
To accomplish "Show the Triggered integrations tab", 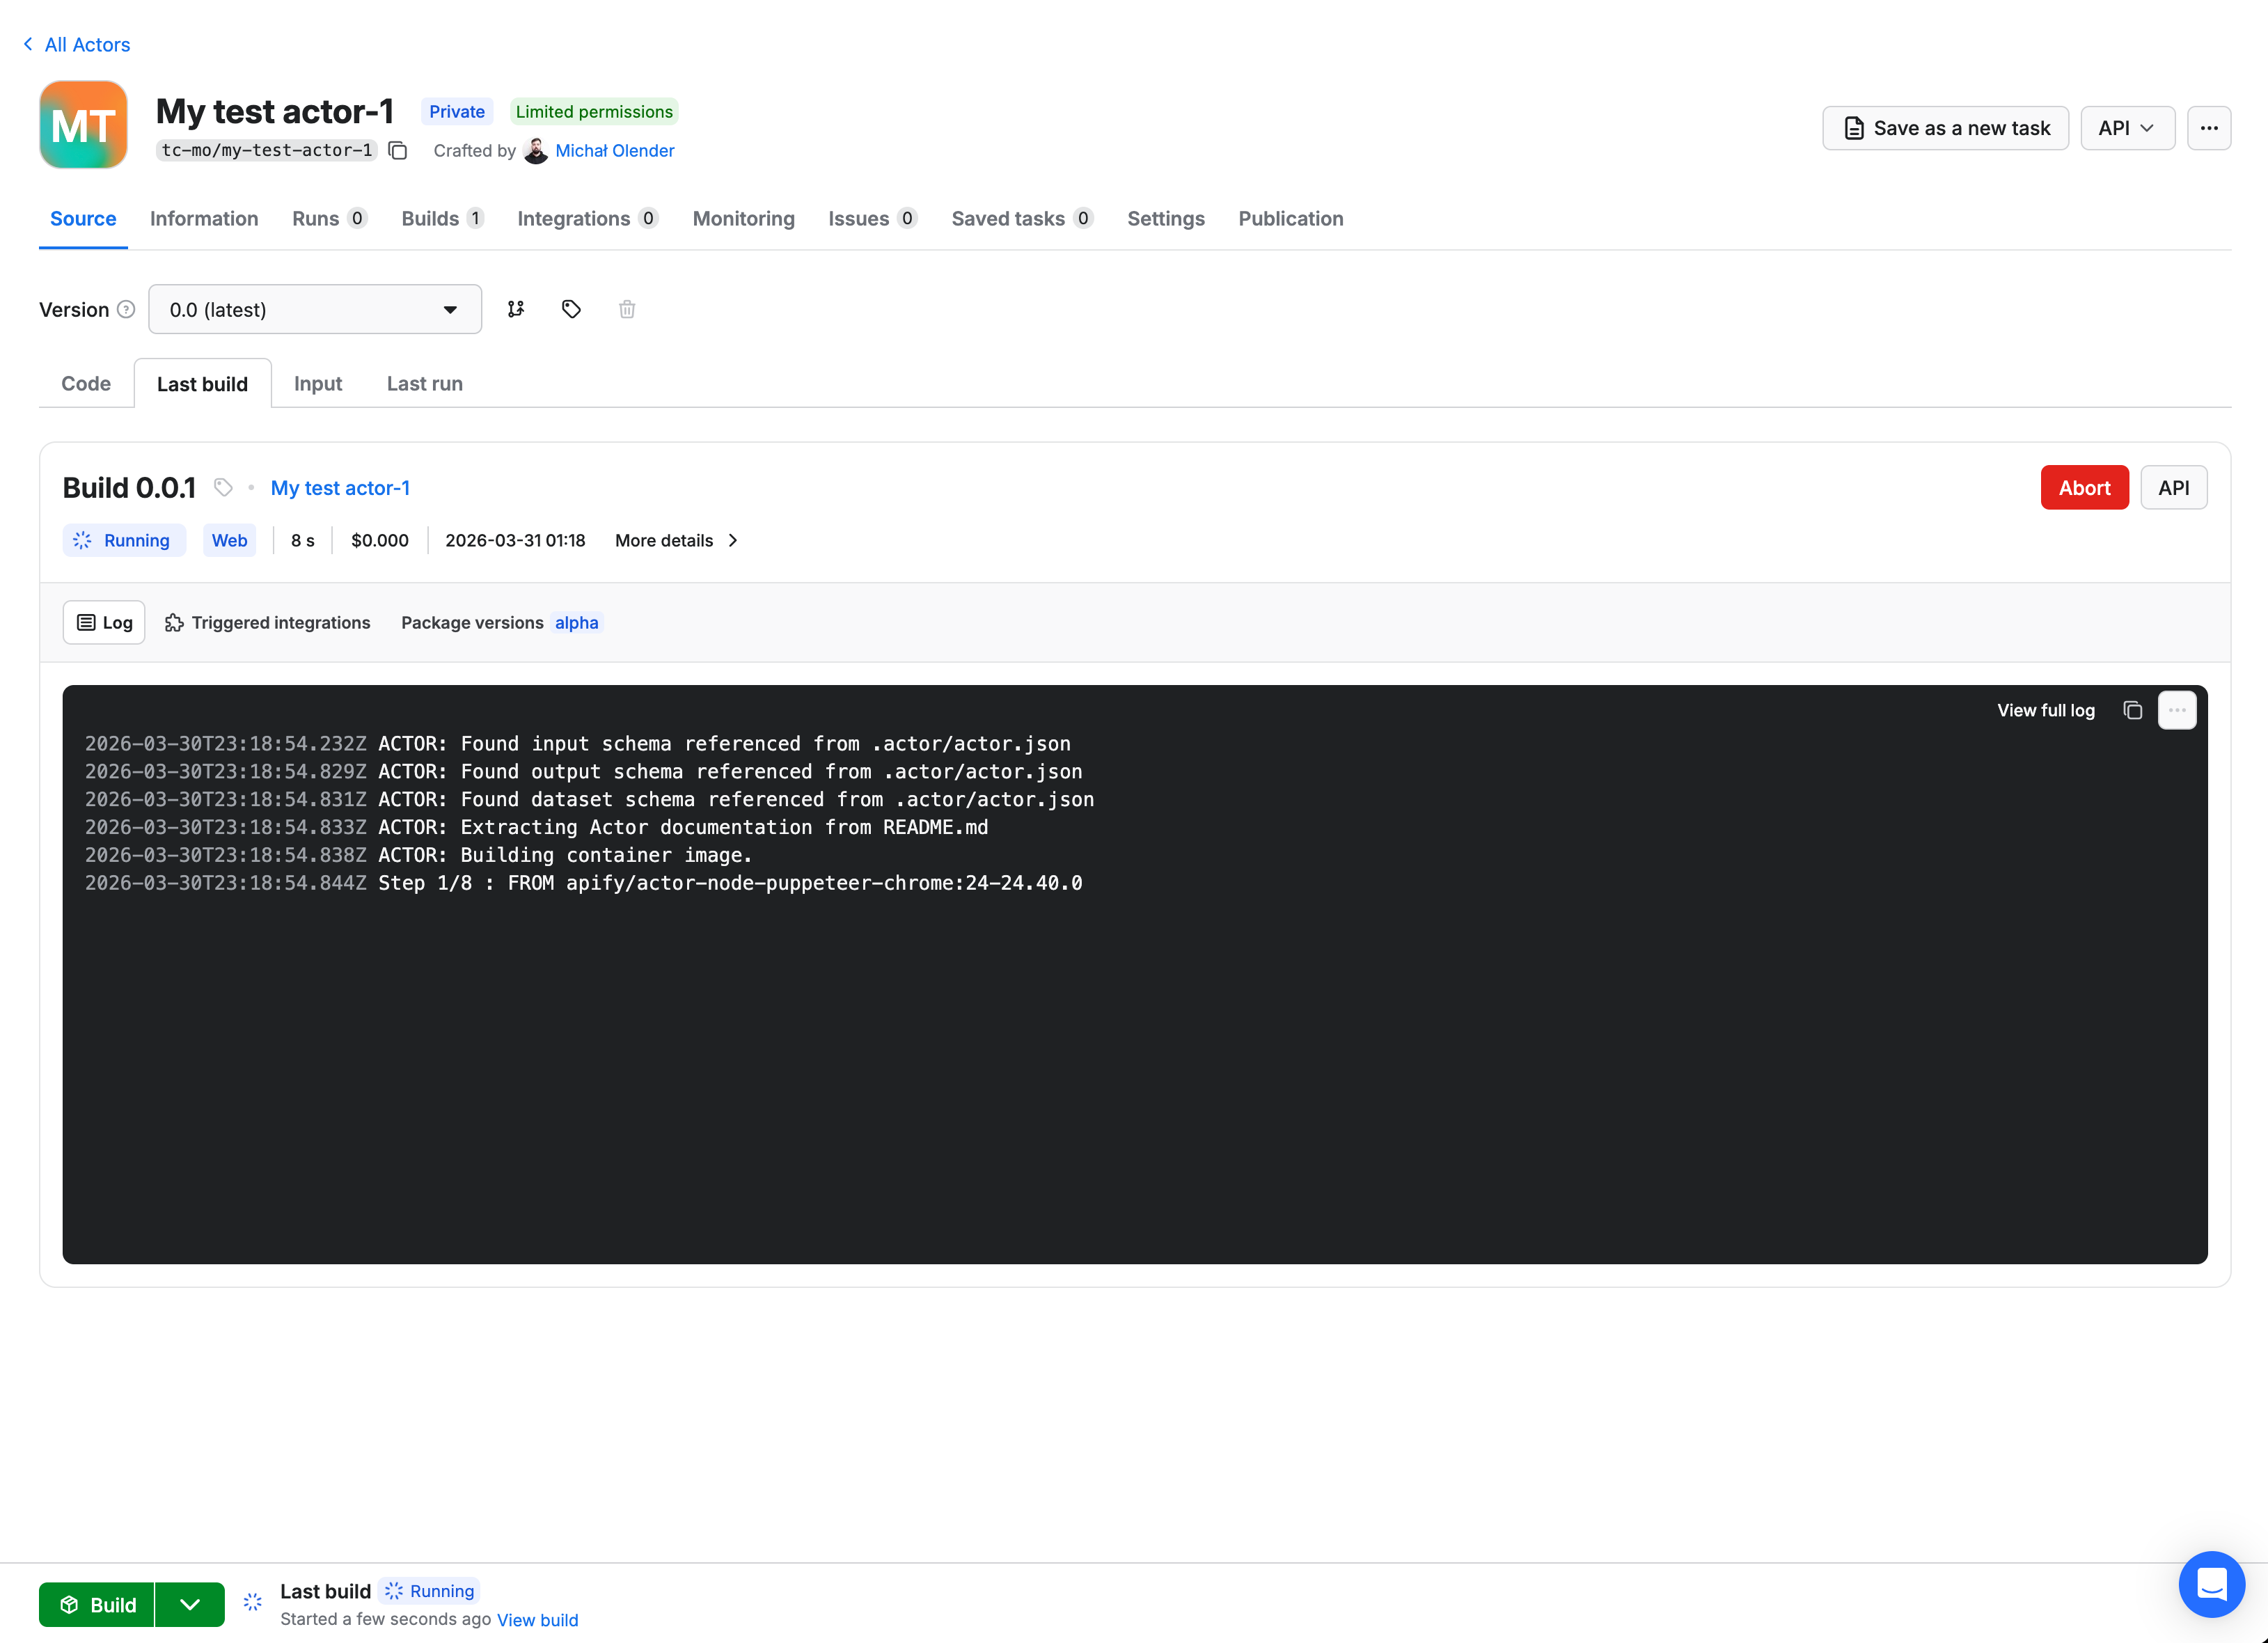I will click(267, 622).
